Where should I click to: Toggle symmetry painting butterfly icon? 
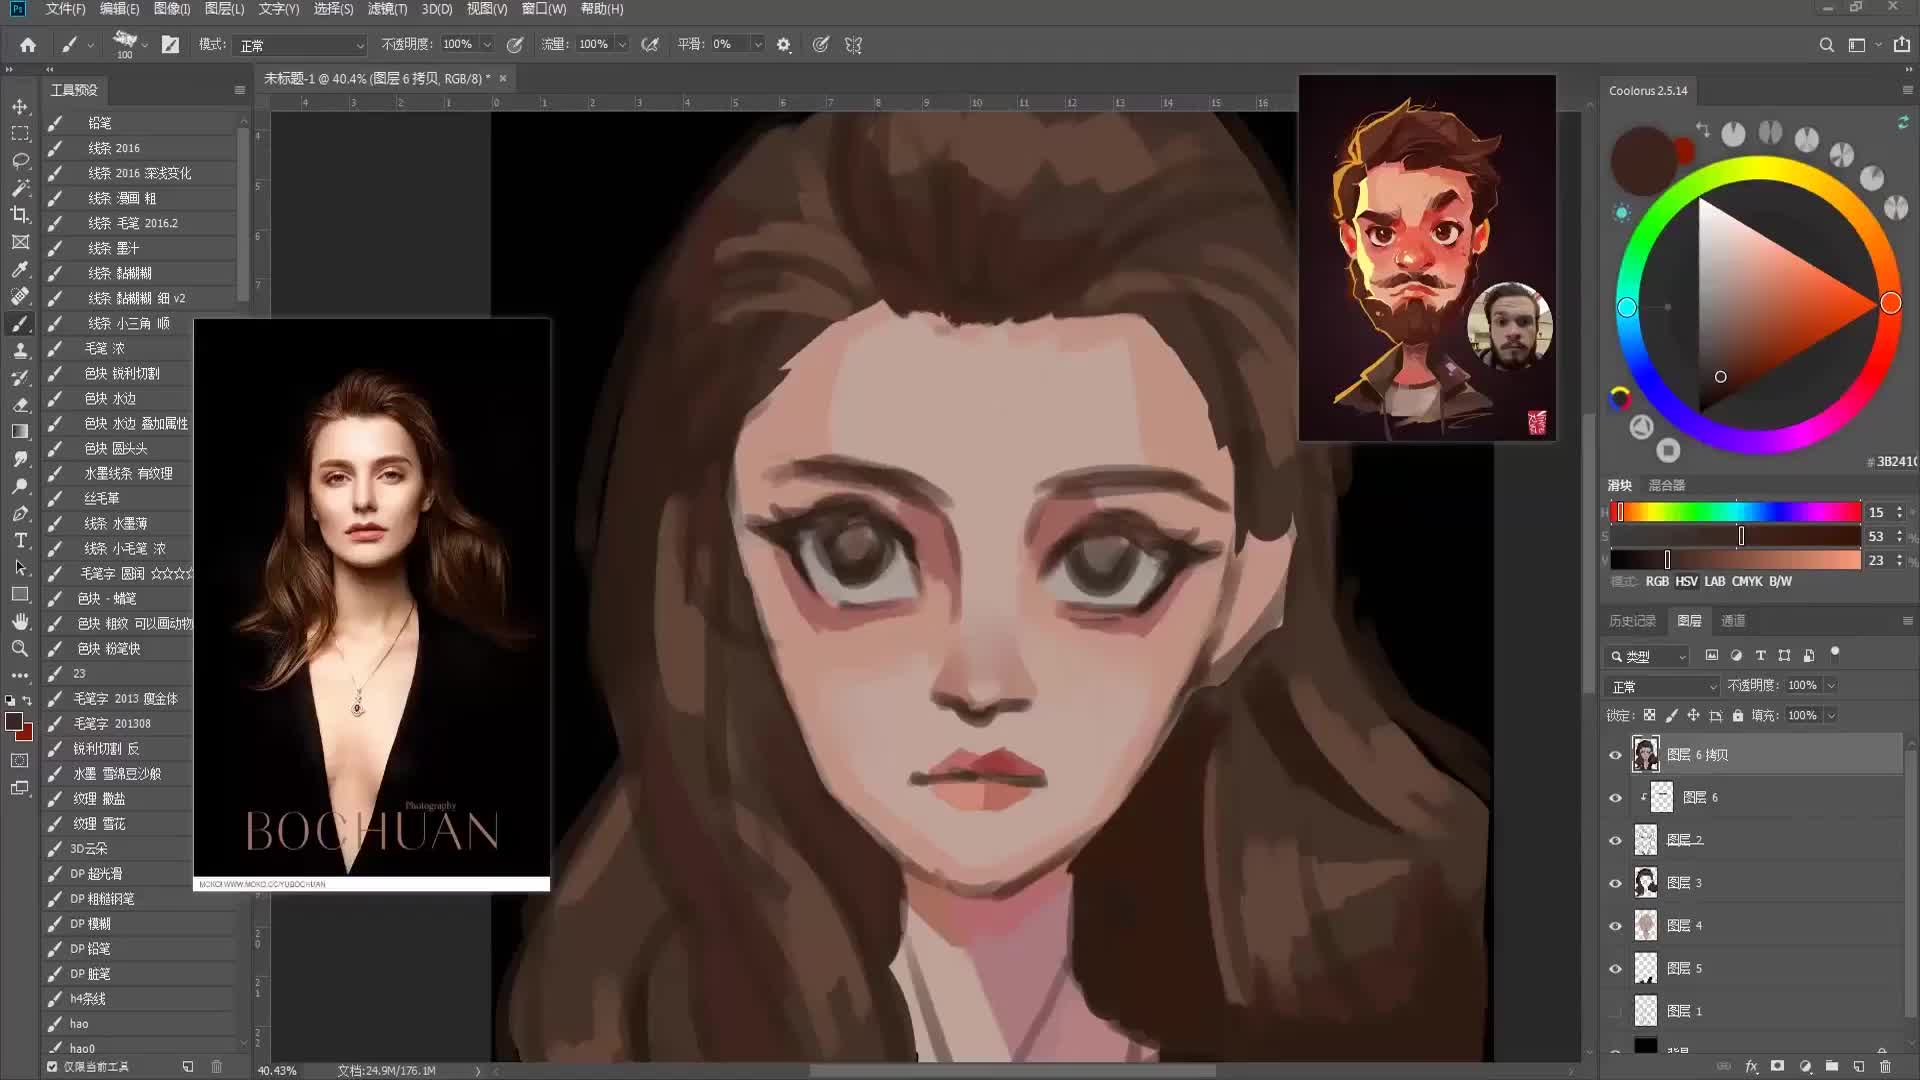click(853, 44)
